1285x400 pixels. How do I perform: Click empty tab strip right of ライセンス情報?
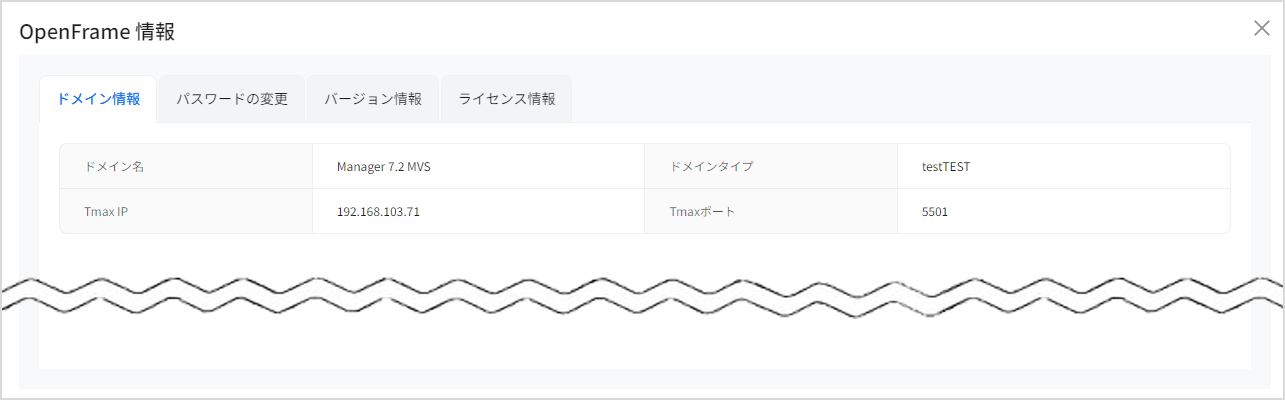pos(900,99)
